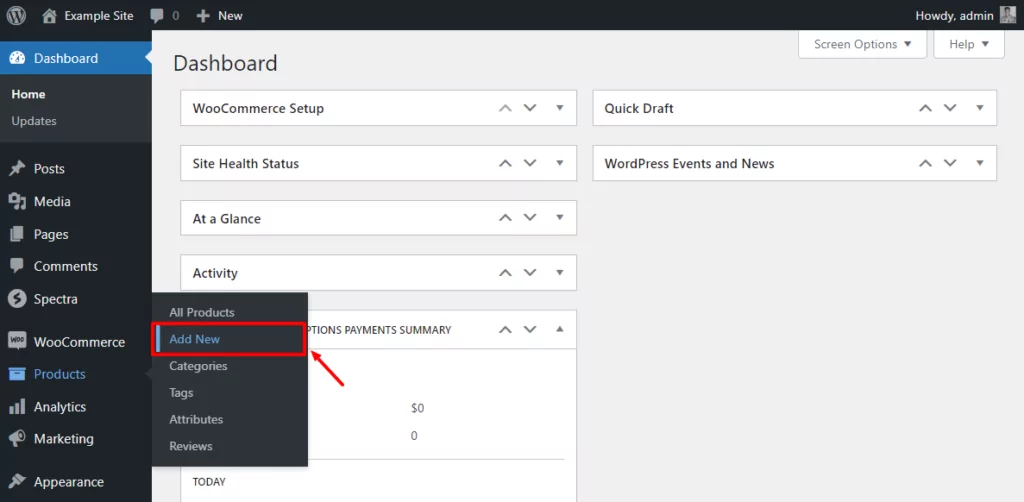Expand the Help dropdown tab

click(968, 44)
